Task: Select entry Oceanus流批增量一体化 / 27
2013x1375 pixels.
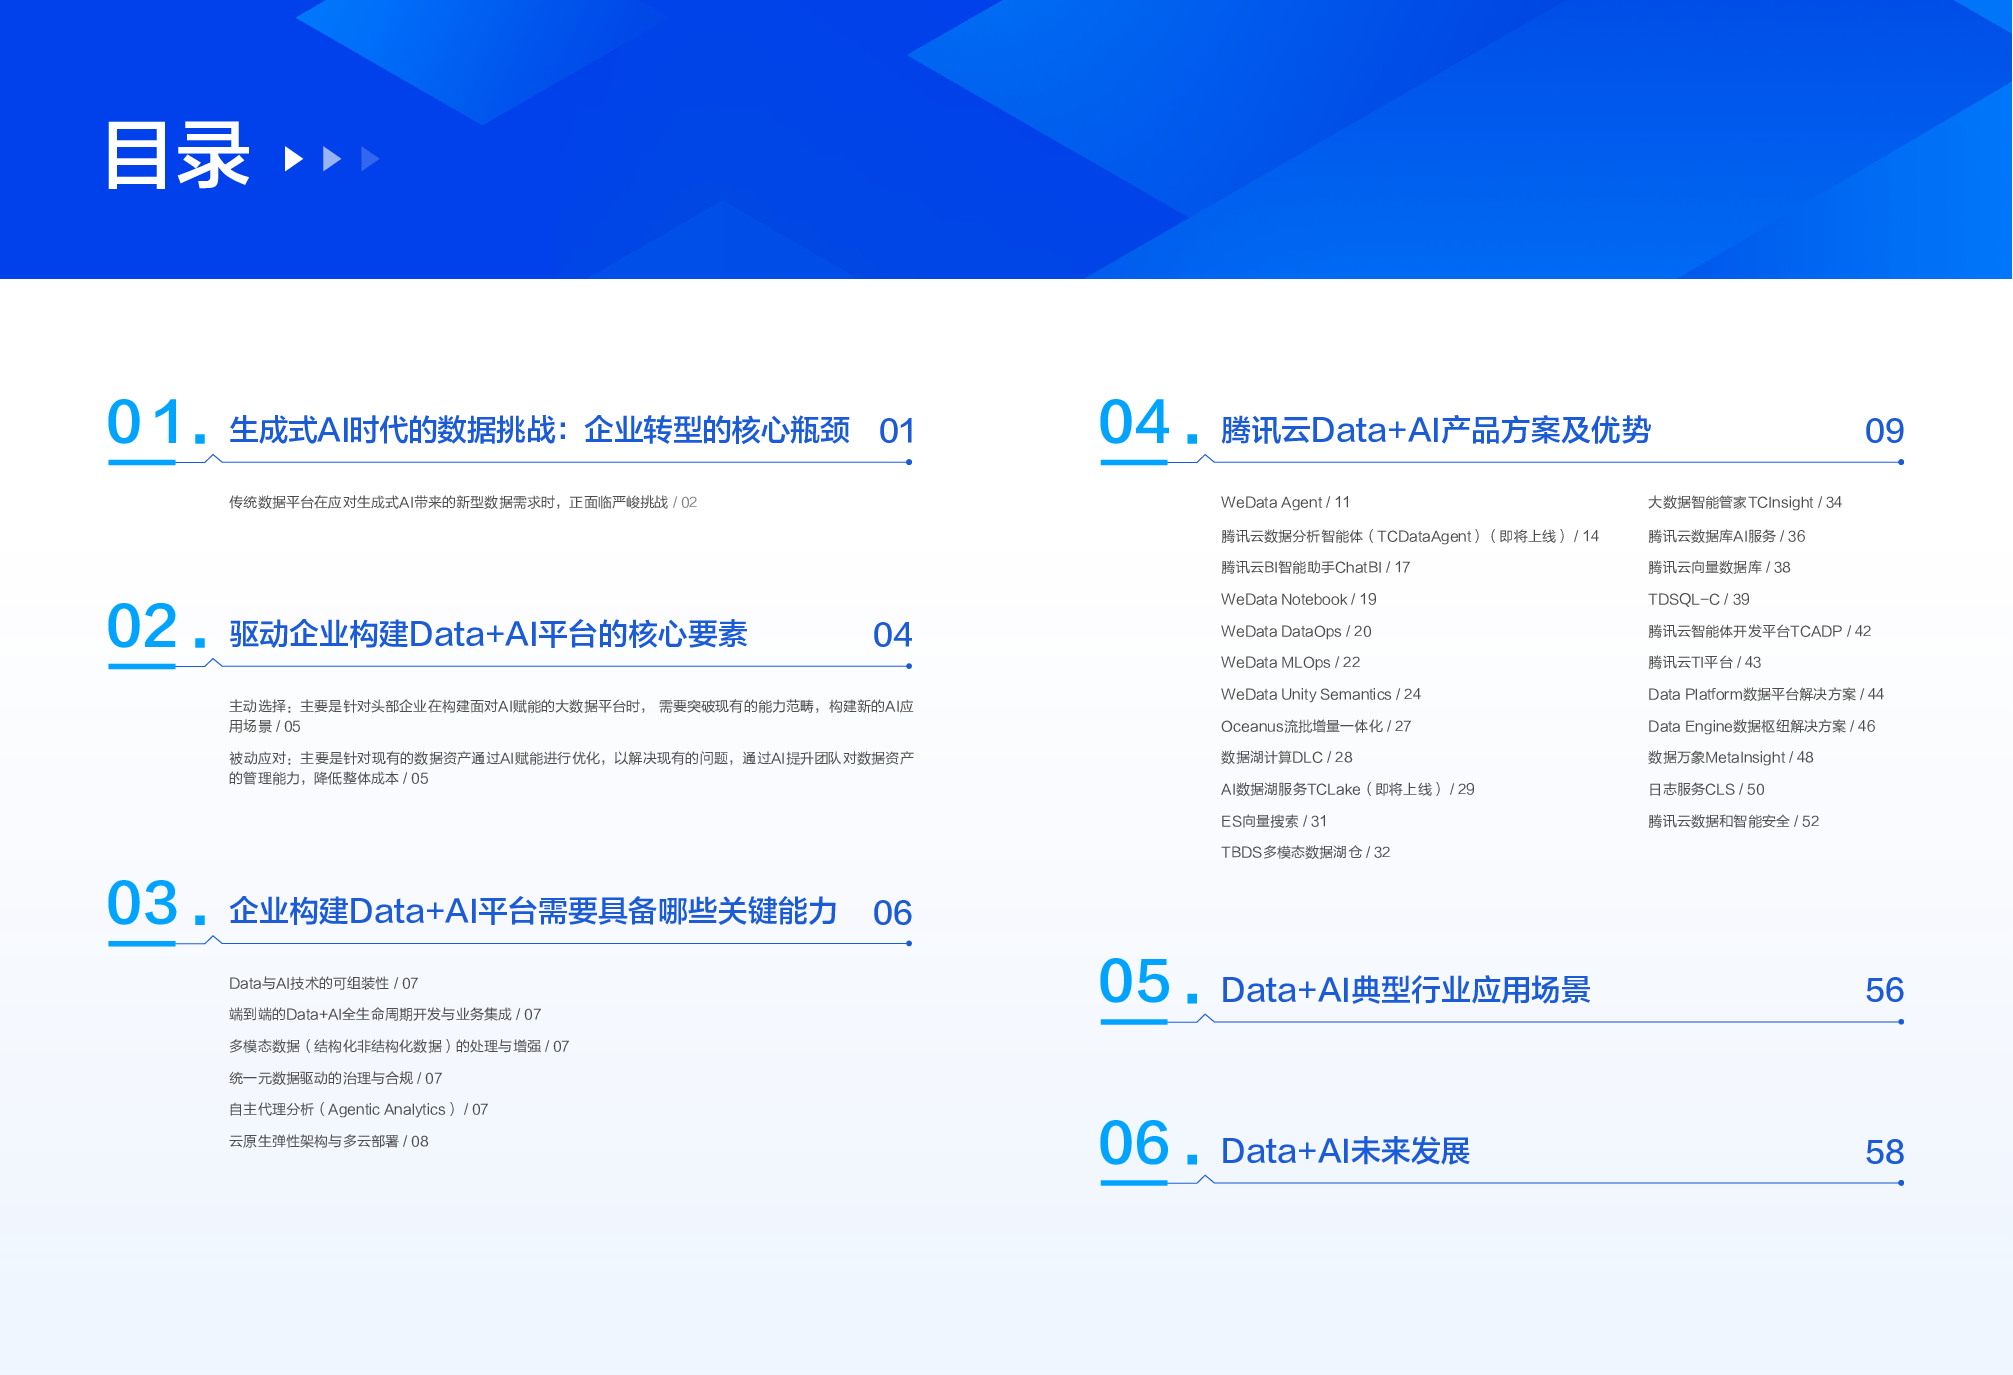Action: 1316,726
